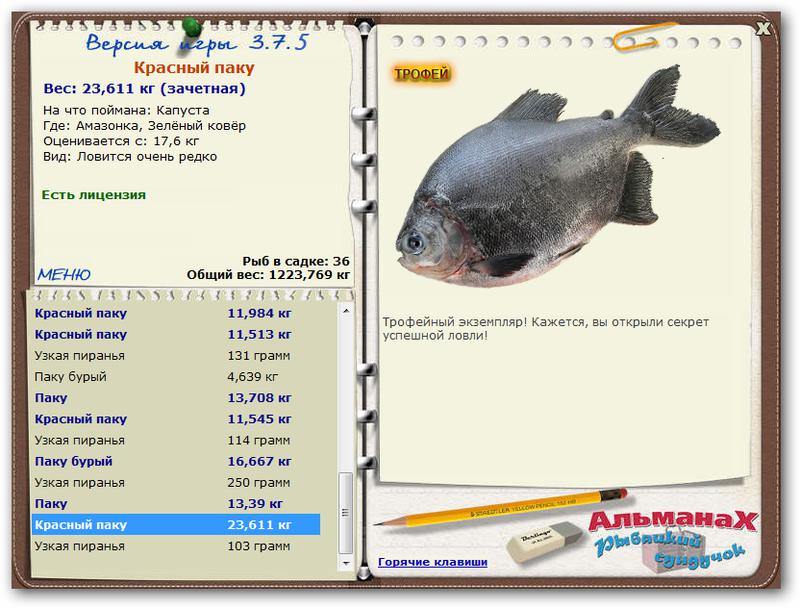Click the Трофейный экземпляр description text
Viewport: 800px width, 608px height.
tap(545, 328)
